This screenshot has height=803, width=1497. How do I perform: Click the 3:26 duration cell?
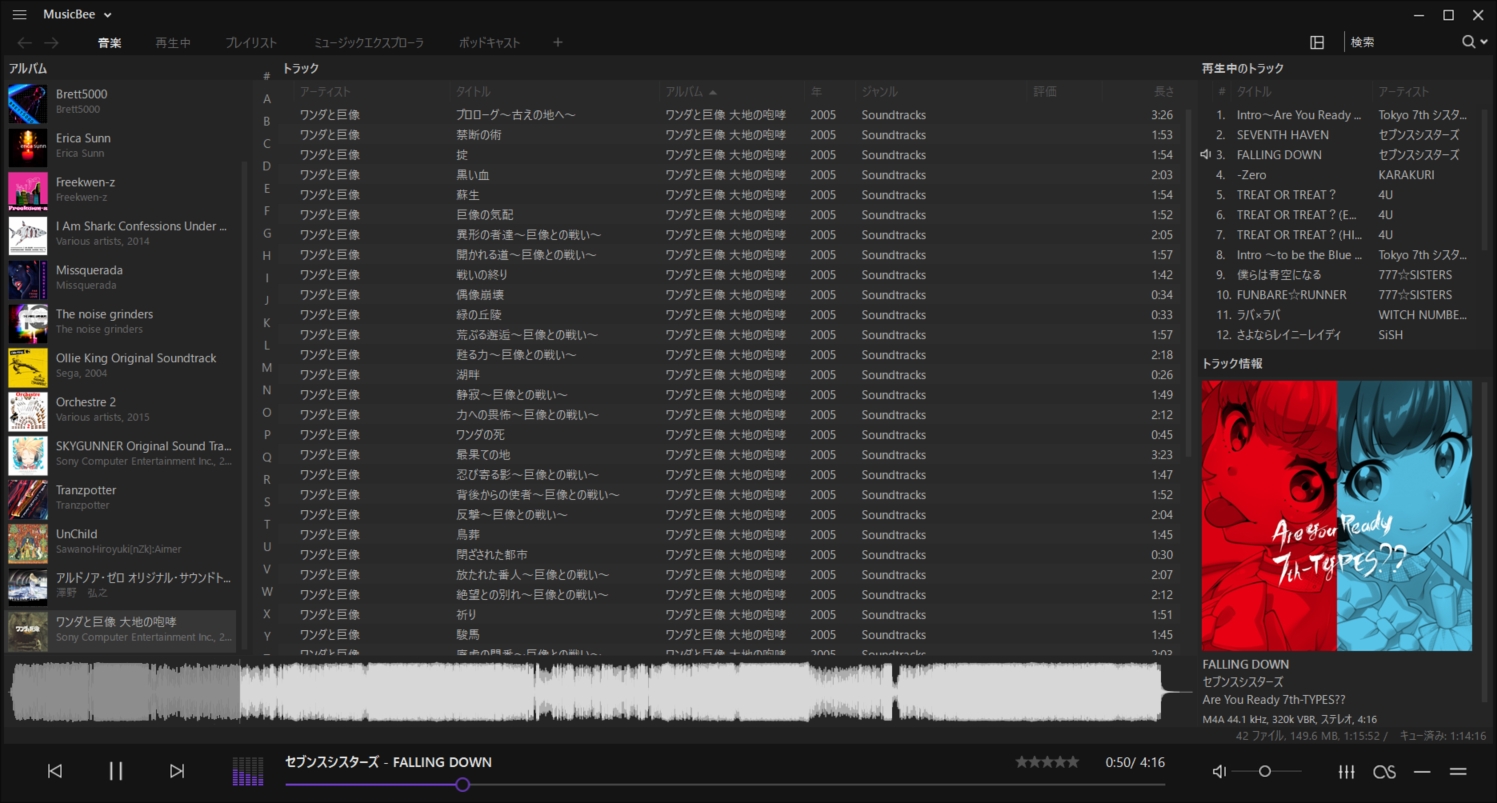coord(1162,115)
